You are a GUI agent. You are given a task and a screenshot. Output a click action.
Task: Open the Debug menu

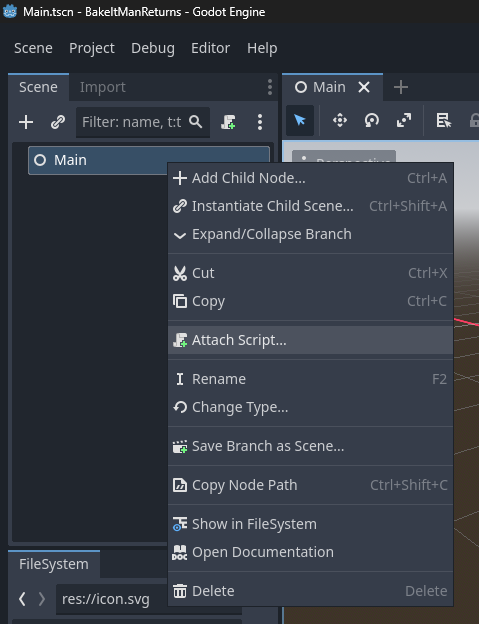(153, 48)
